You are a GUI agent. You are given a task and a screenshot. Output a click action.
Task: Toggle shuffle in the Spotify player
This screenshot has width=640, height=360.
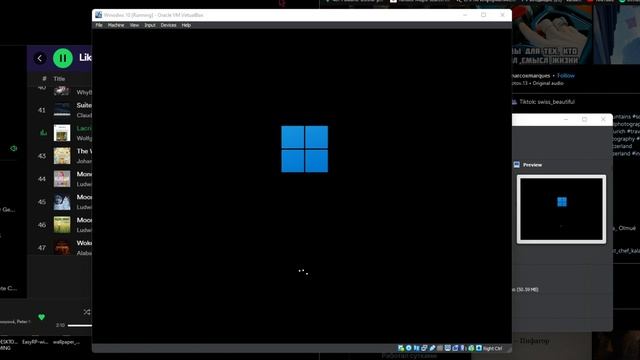pyautogui.click(x=87, y=312)
